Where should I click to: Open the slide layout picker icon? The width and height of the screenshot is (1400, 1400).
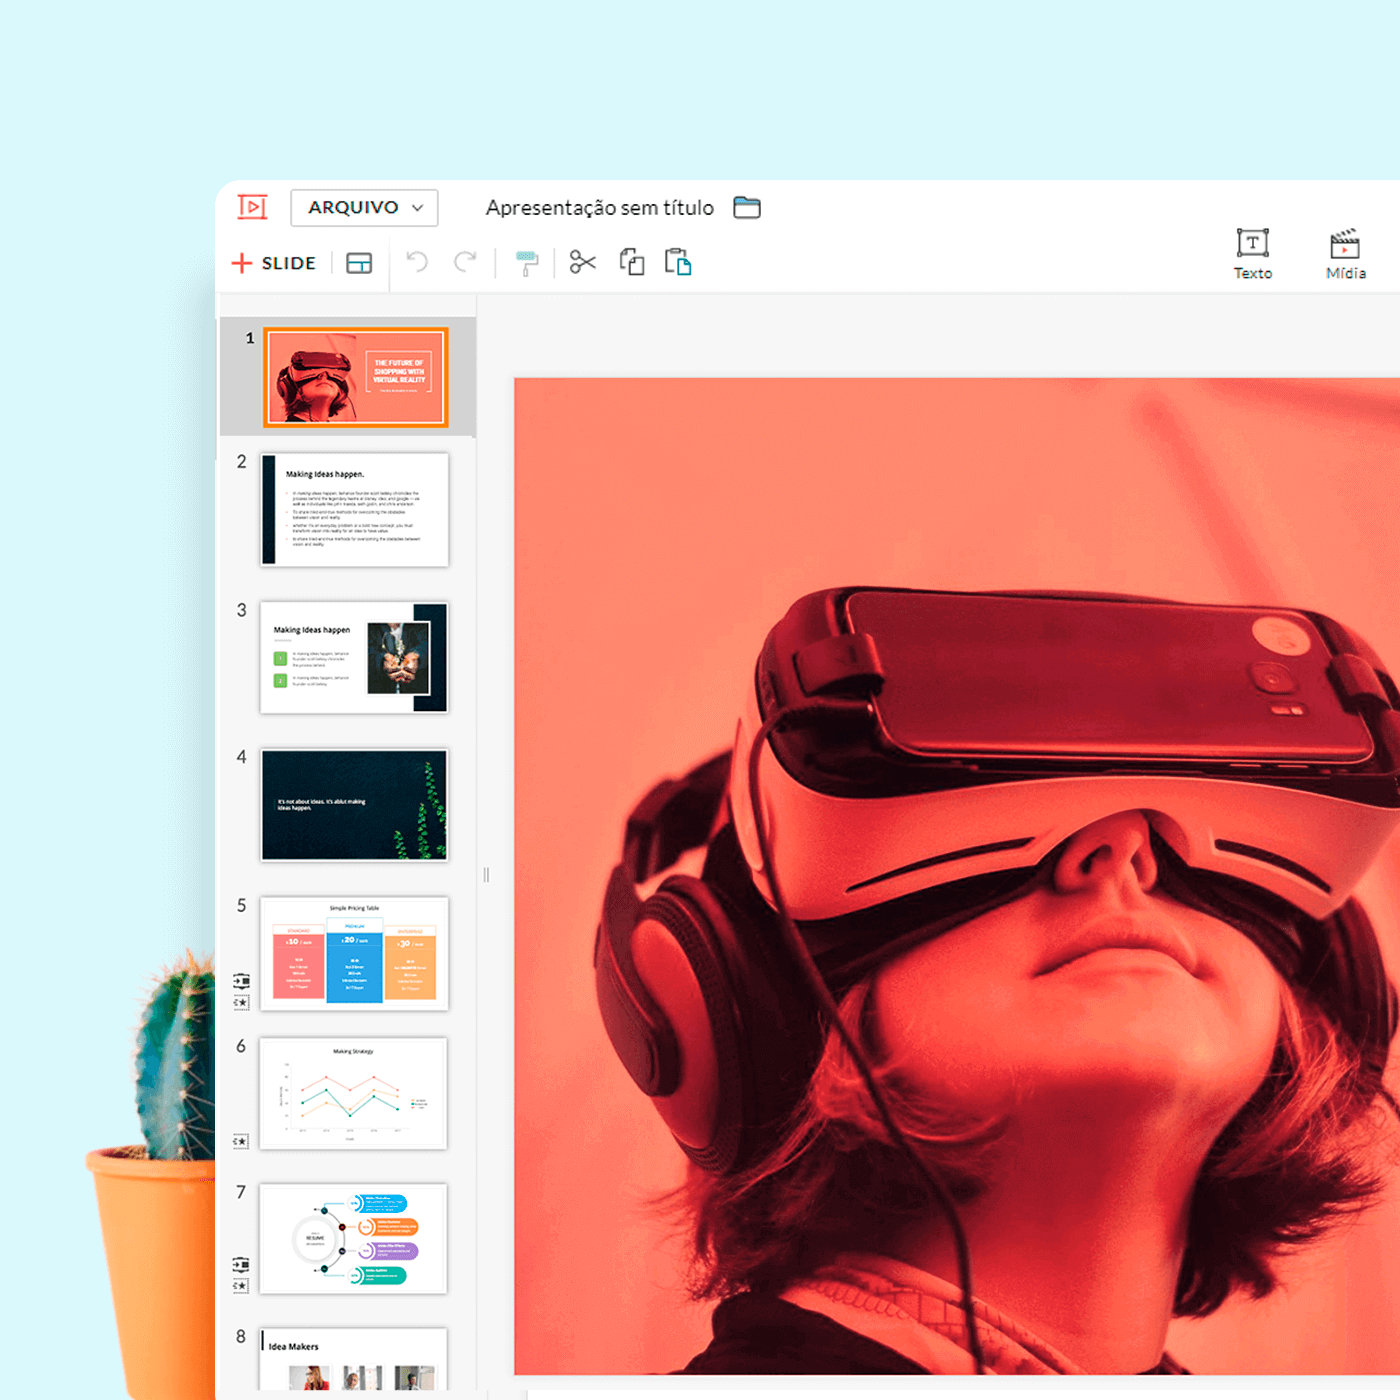click(359, 263)
